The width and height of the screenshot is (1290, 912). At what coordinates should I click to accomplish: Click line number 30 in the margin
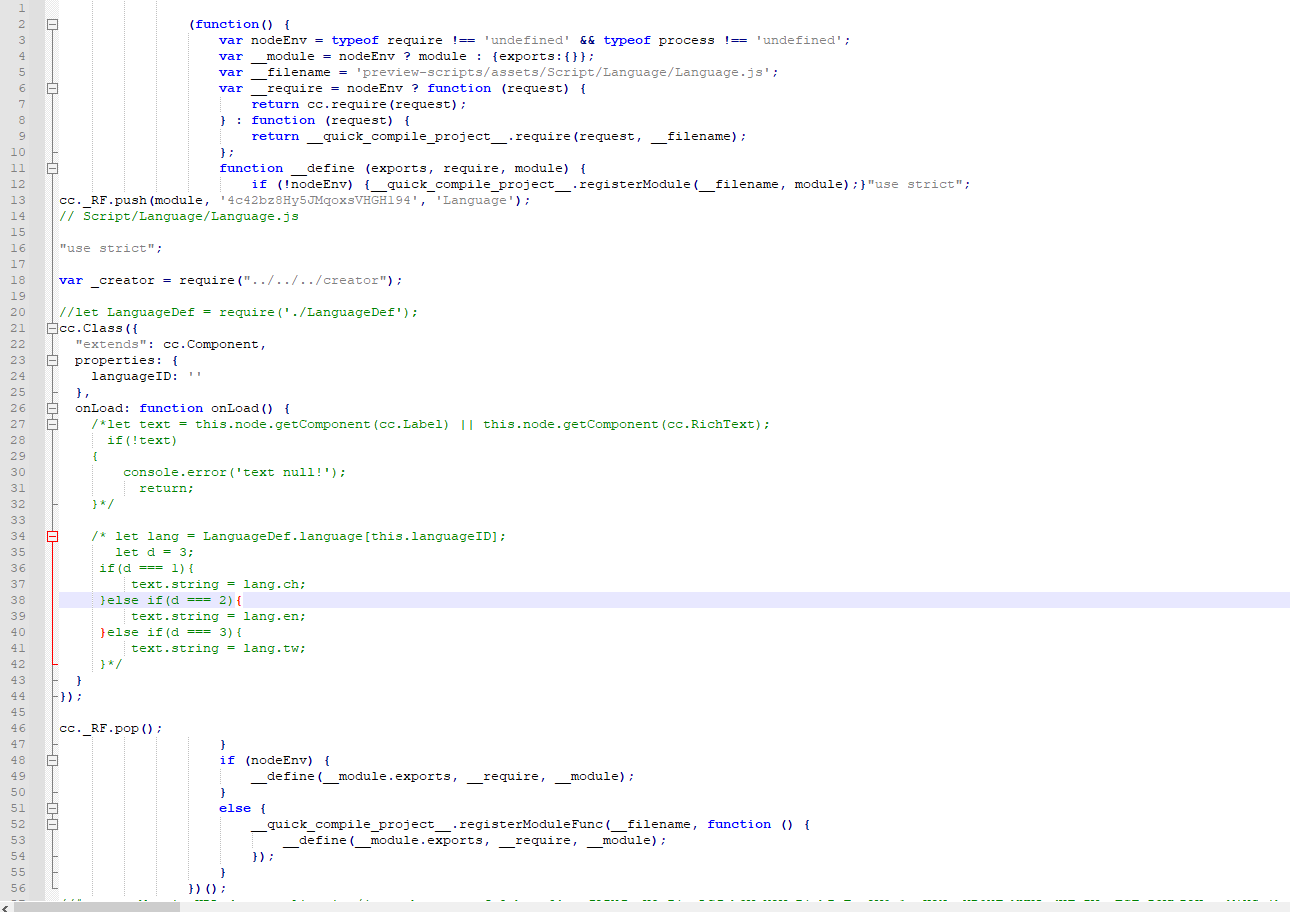click(x=19, y=472)
